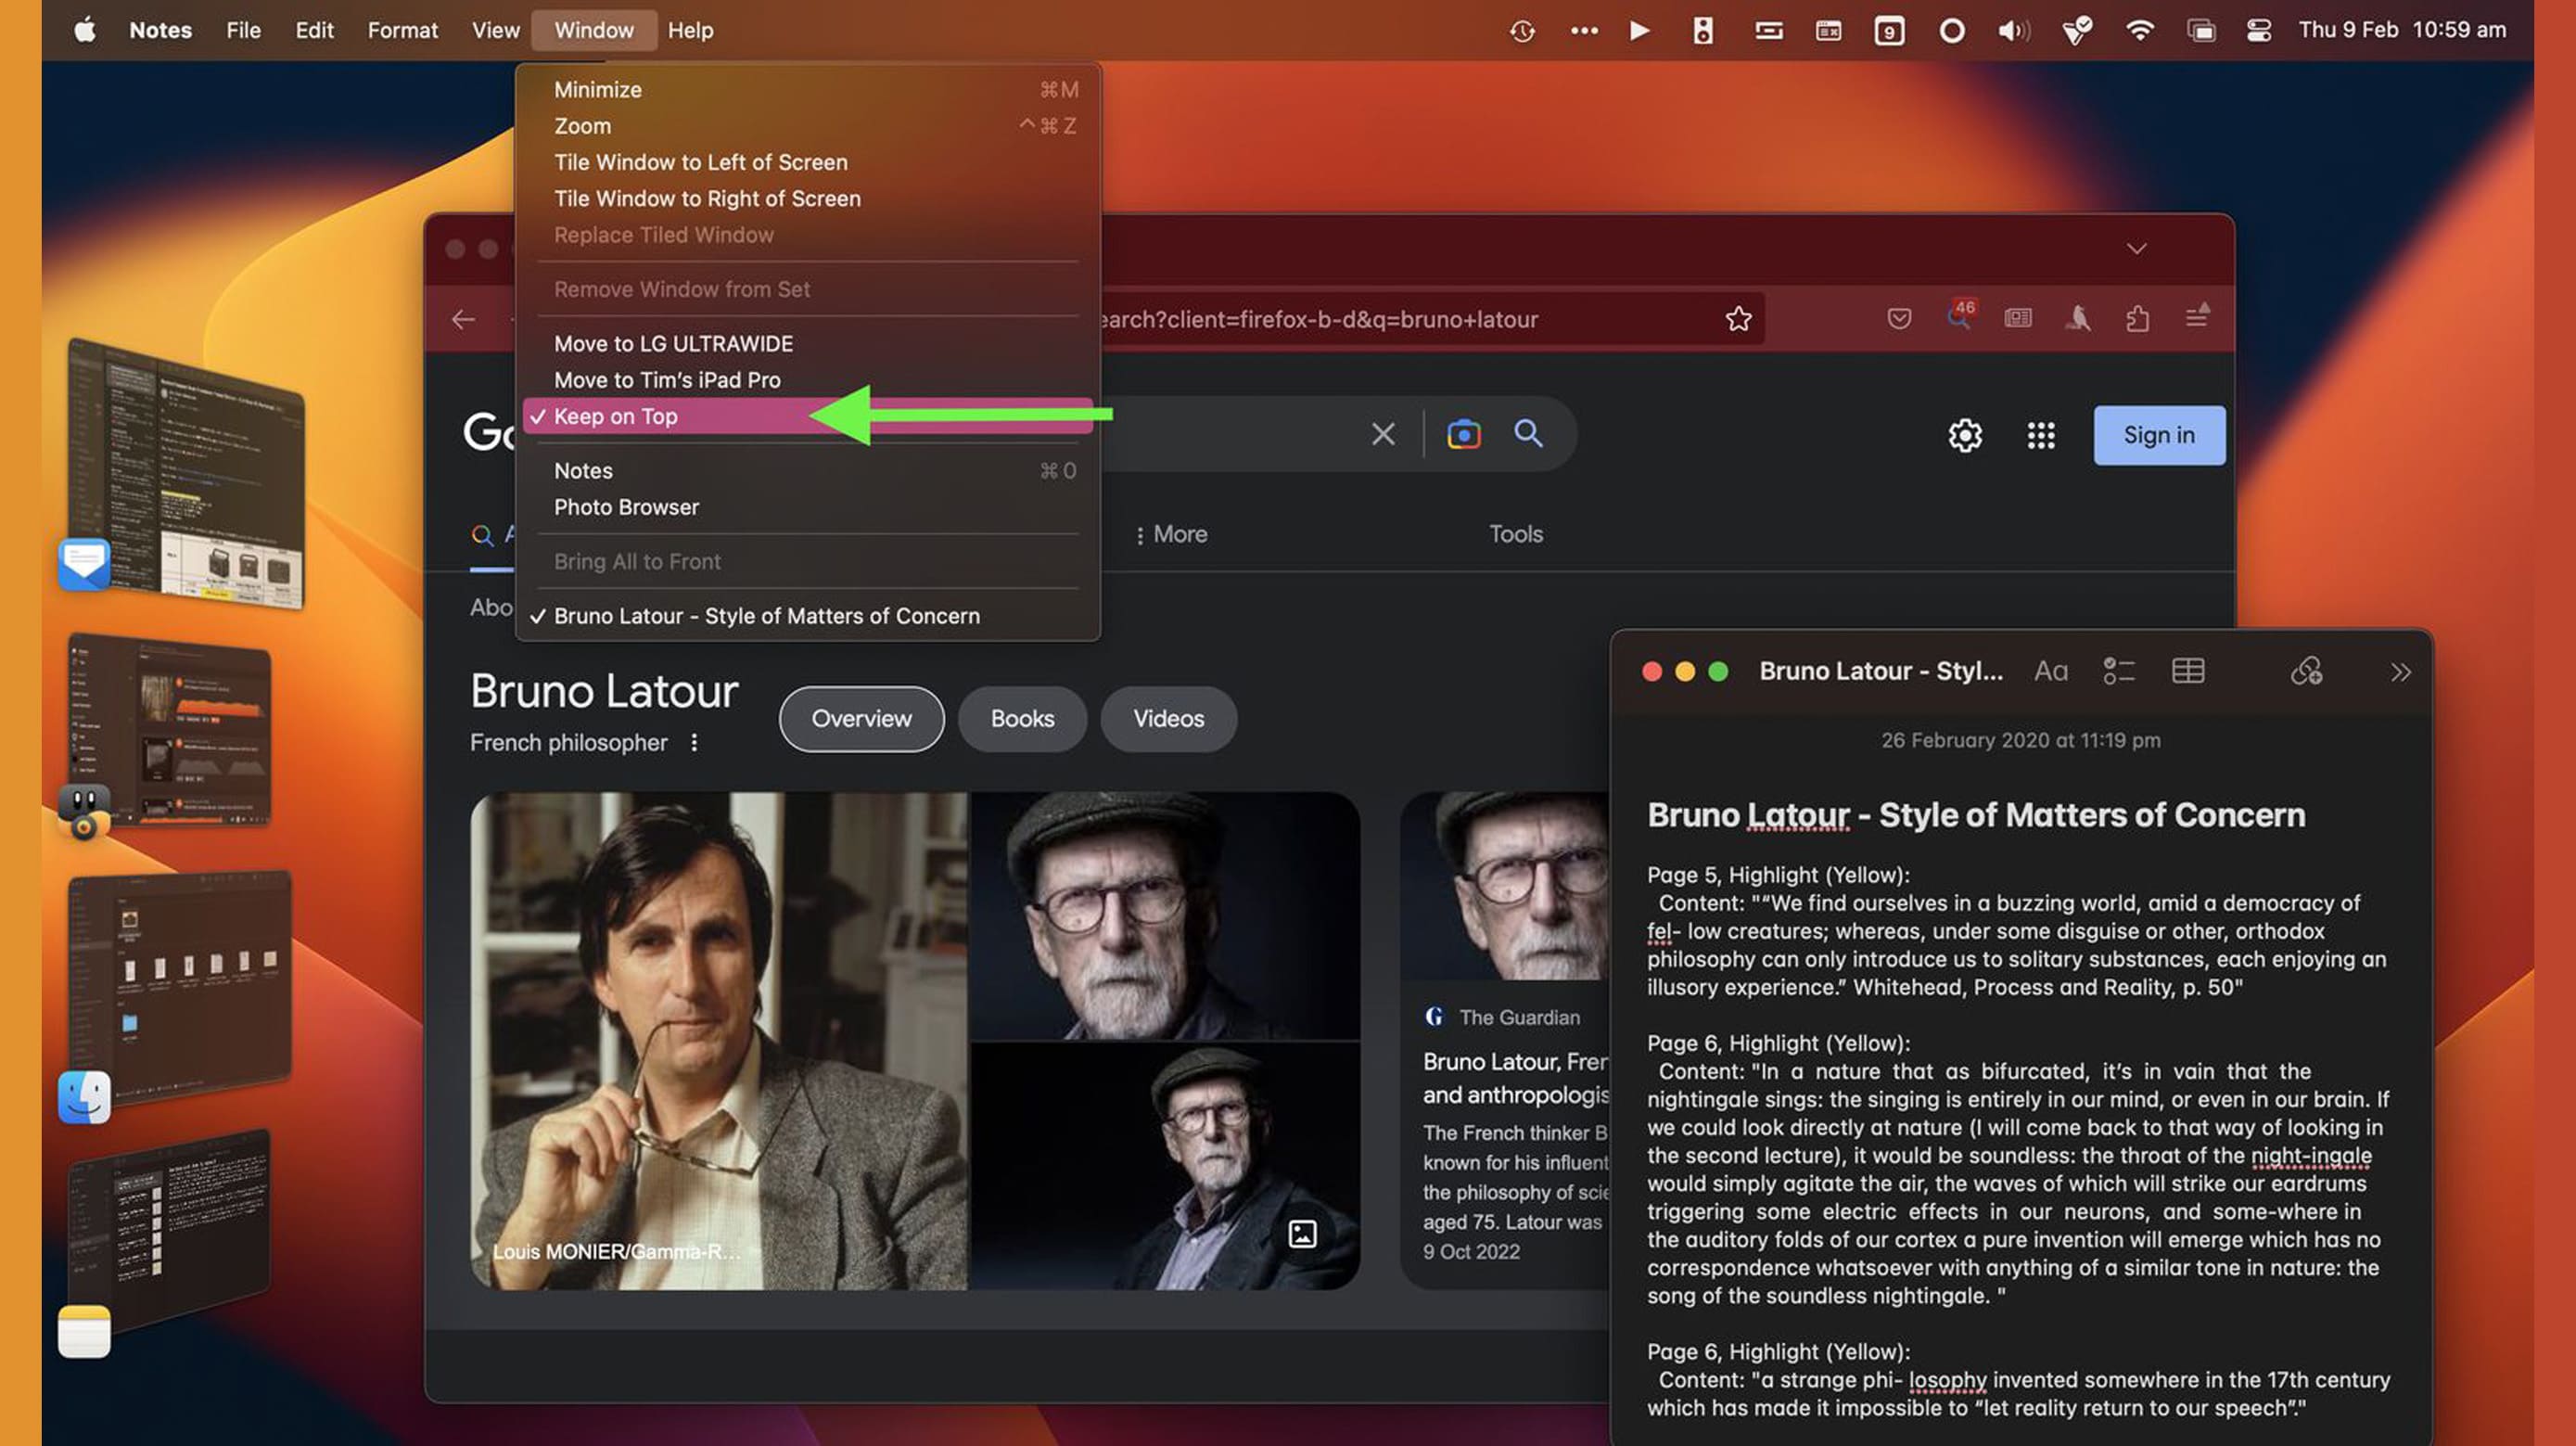Viewport: 2576px width, 1446px height.
Task: Bookmark the page with the star icon
Action: tap(1738, 319)
